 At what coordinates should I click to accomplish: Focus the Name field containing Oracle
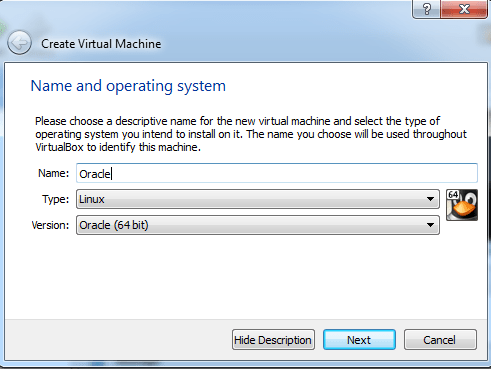click(277, 173)
